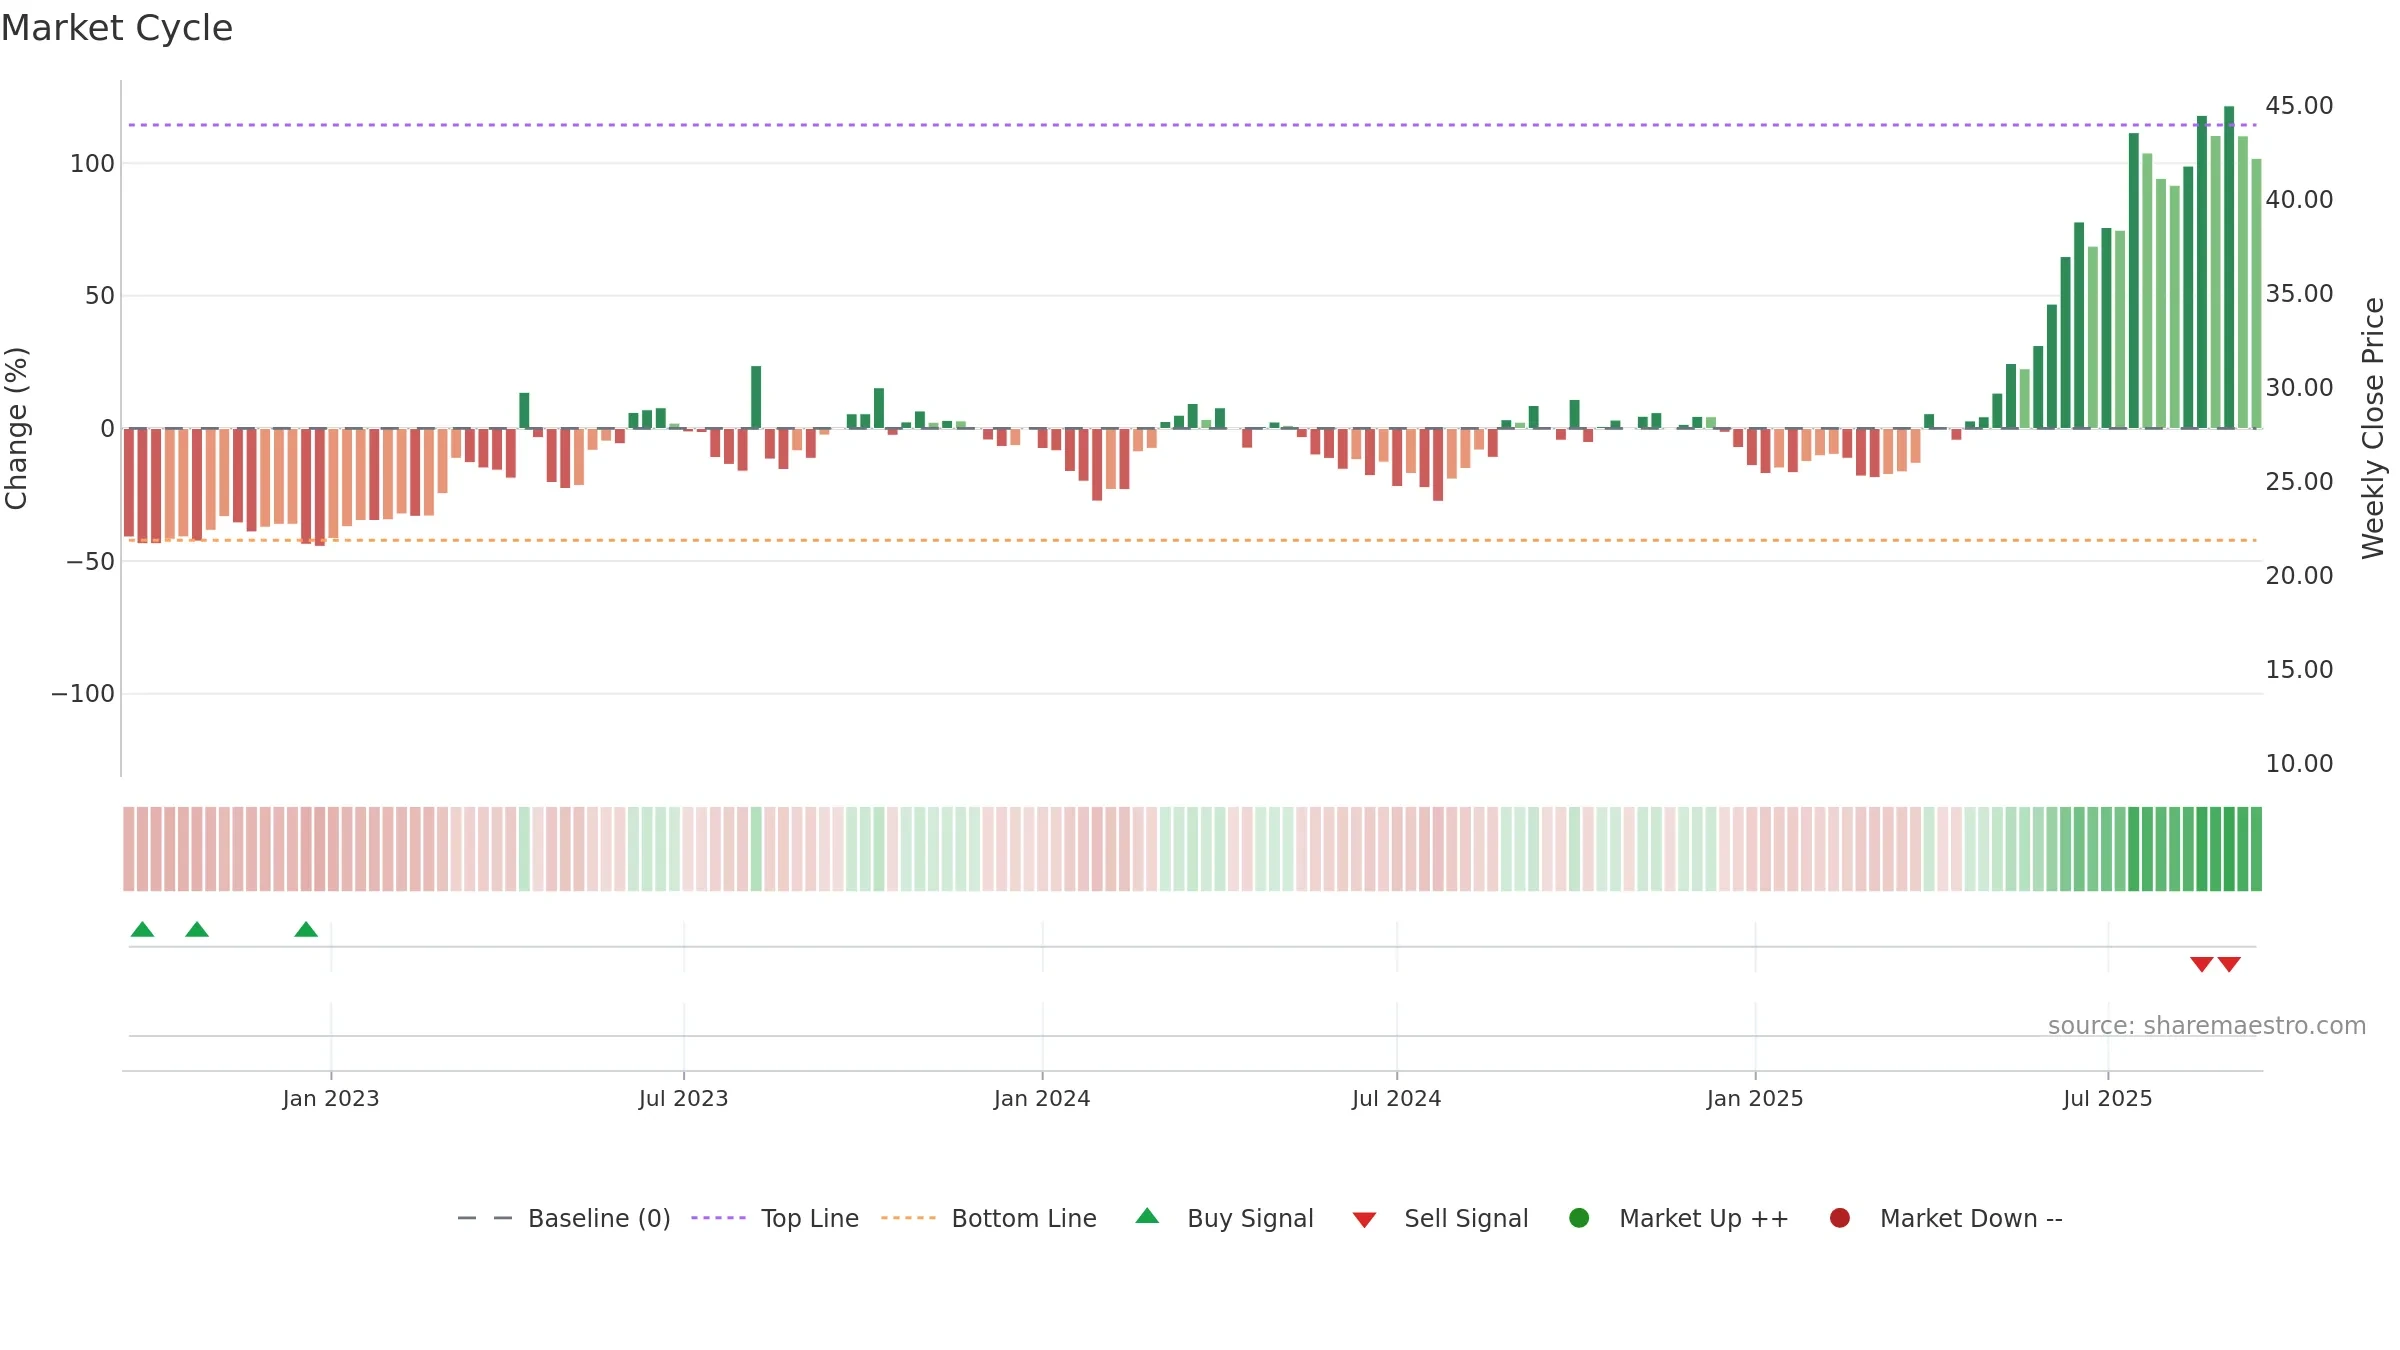Select the last red sell signal marker

point(2229,964)
